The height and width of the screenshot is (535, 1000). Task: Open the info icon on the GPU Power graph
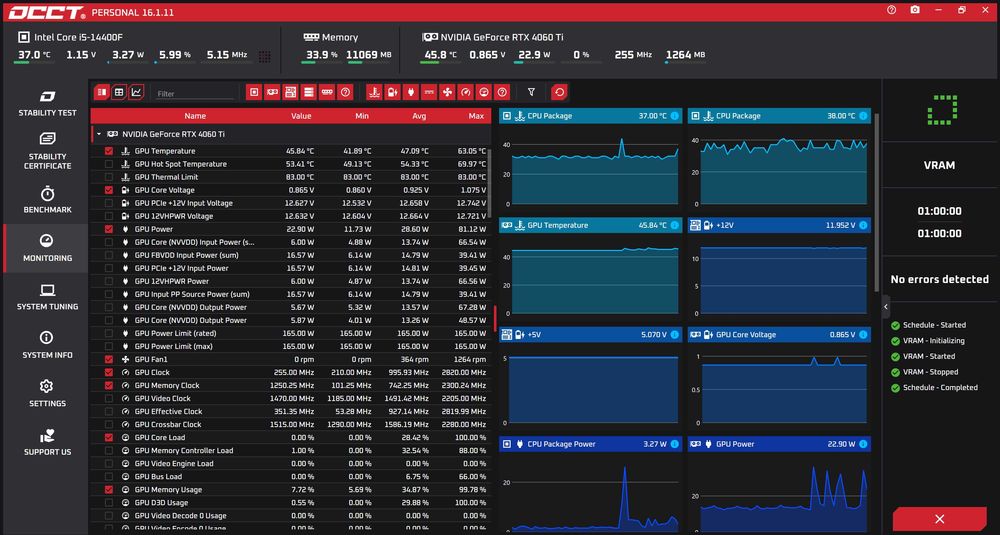click(x=863, y=444)
